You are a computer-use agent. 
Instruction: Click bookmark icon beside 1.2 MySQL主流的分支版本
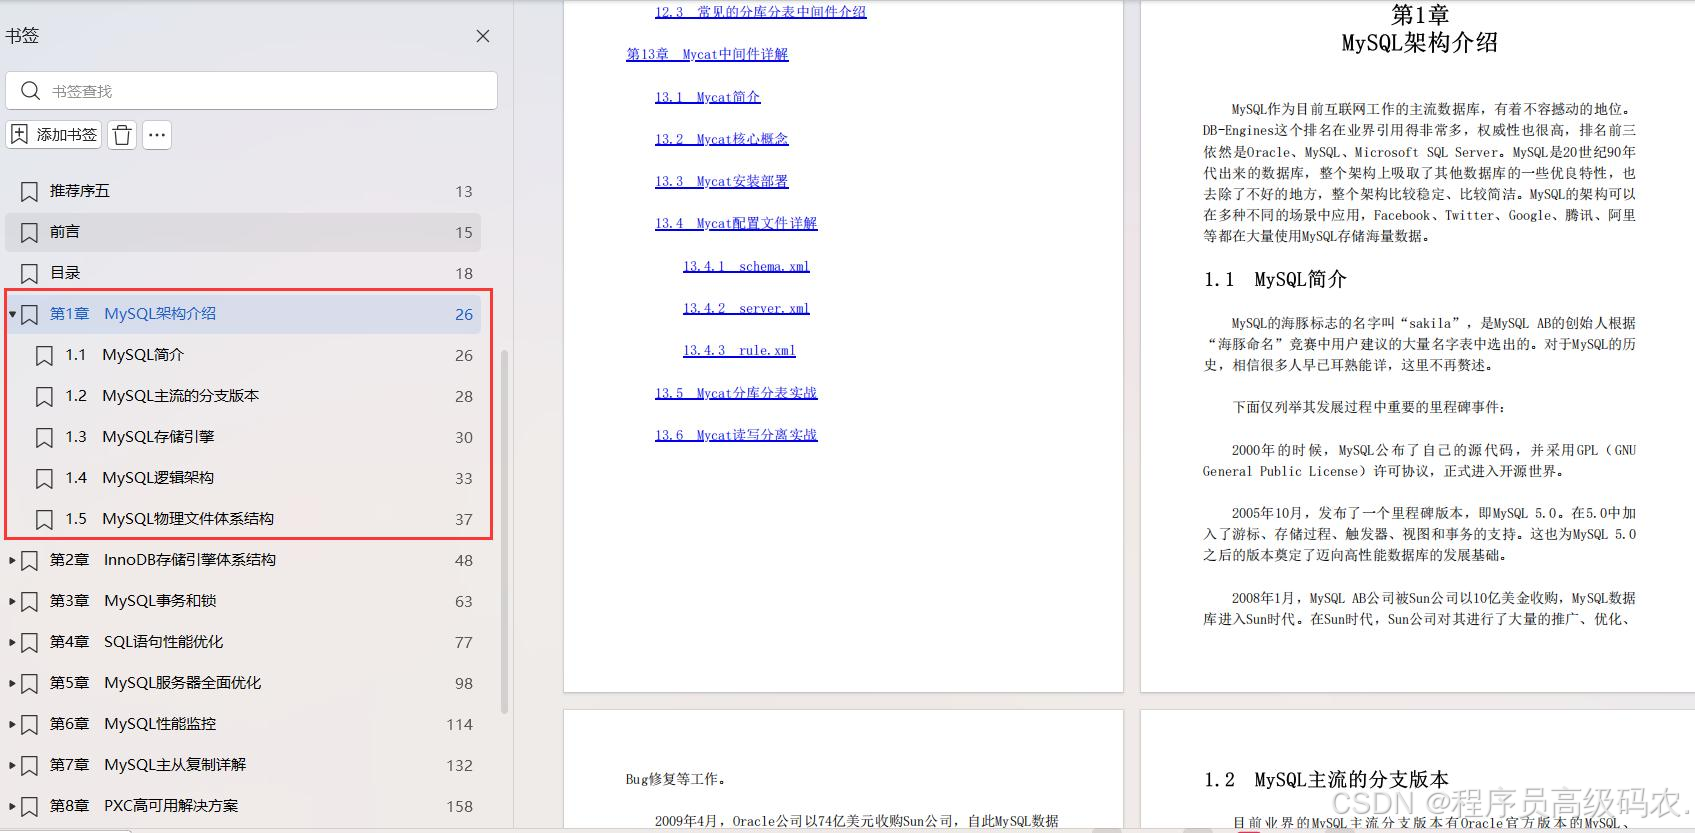(44, 396)
